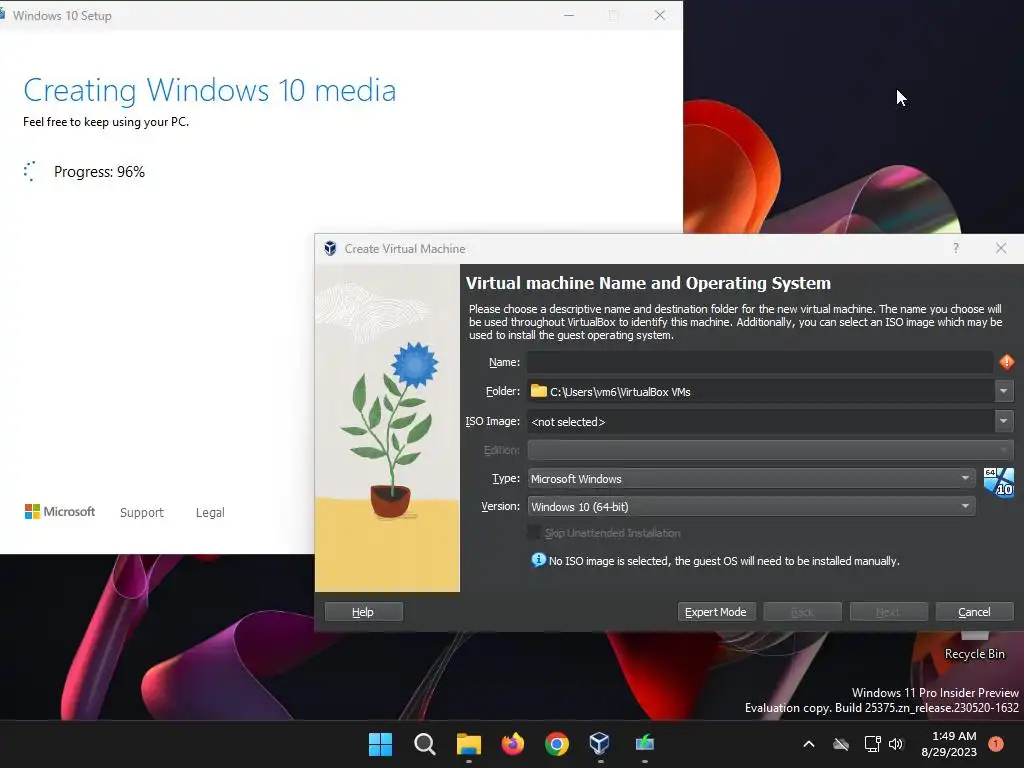The width and height of the screenshot is (1024, 768).
Task: Open the Recycle Bin desktop icon
Action: click(x=974, y=645)
